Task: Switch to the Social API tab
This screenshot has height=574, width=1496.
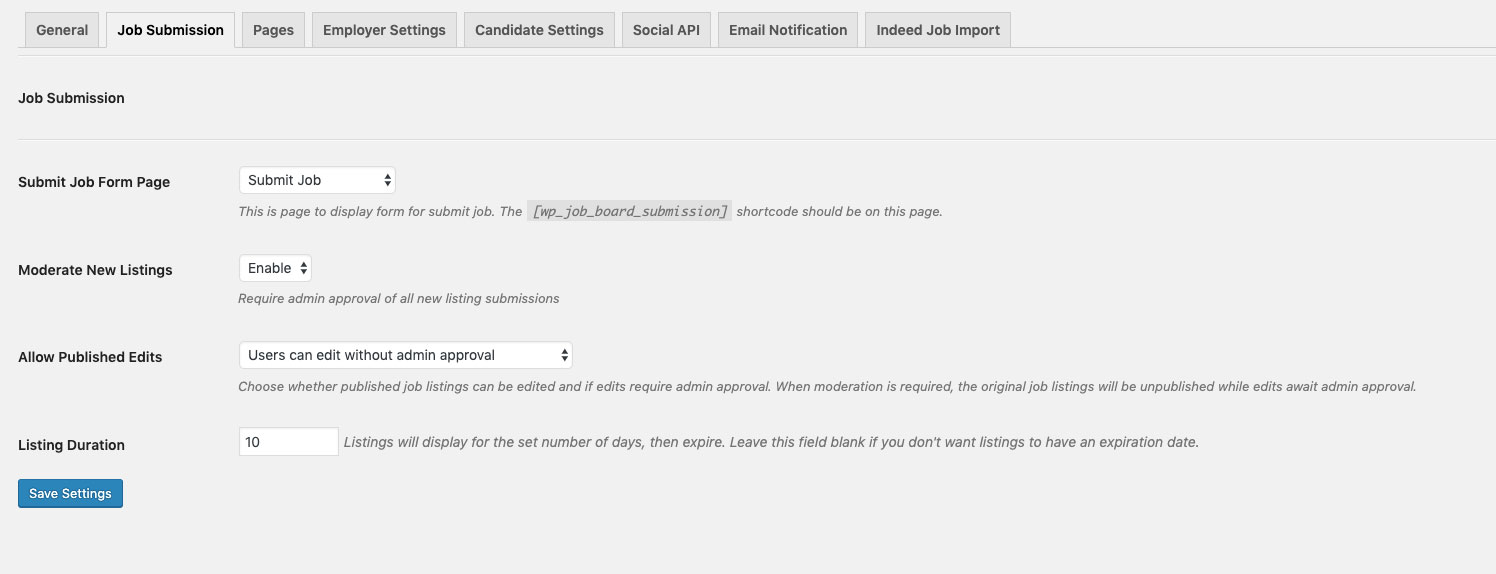Action: tap(666, 30)
